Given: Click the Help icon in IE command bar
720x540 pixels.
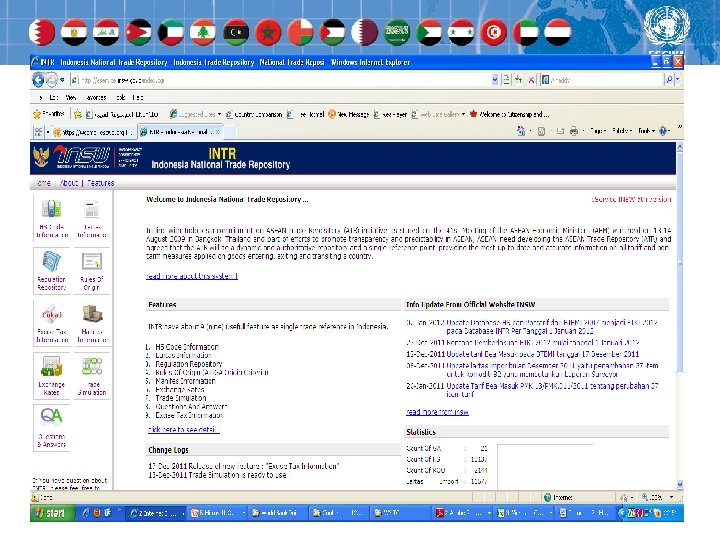Looking at the screenshot, I should click(x=663, y=131).
